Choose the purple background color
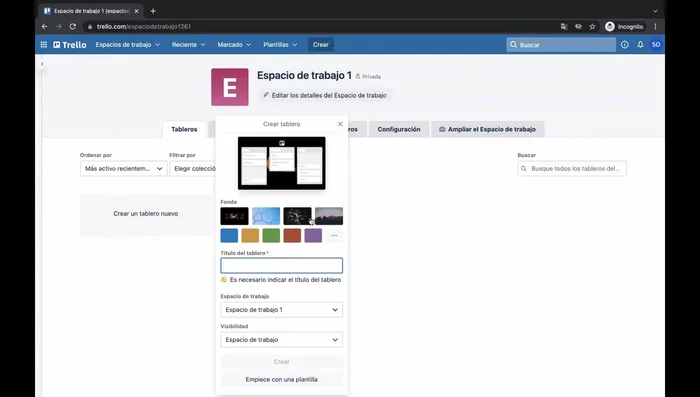Image resolution: width=700 pixels, height=397 pixels. pyautogui.click(x=313, y=235)
